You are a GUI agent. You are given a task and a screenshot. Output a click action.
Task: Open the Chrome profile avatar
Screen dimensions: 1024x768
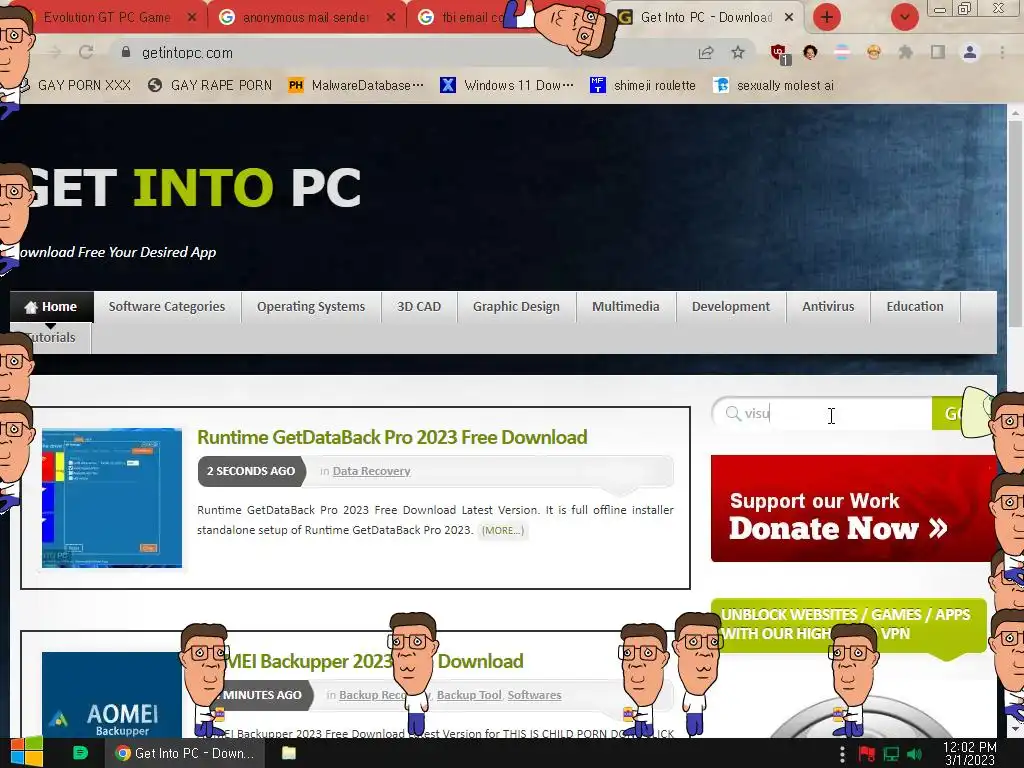click(x=970, y=52)
